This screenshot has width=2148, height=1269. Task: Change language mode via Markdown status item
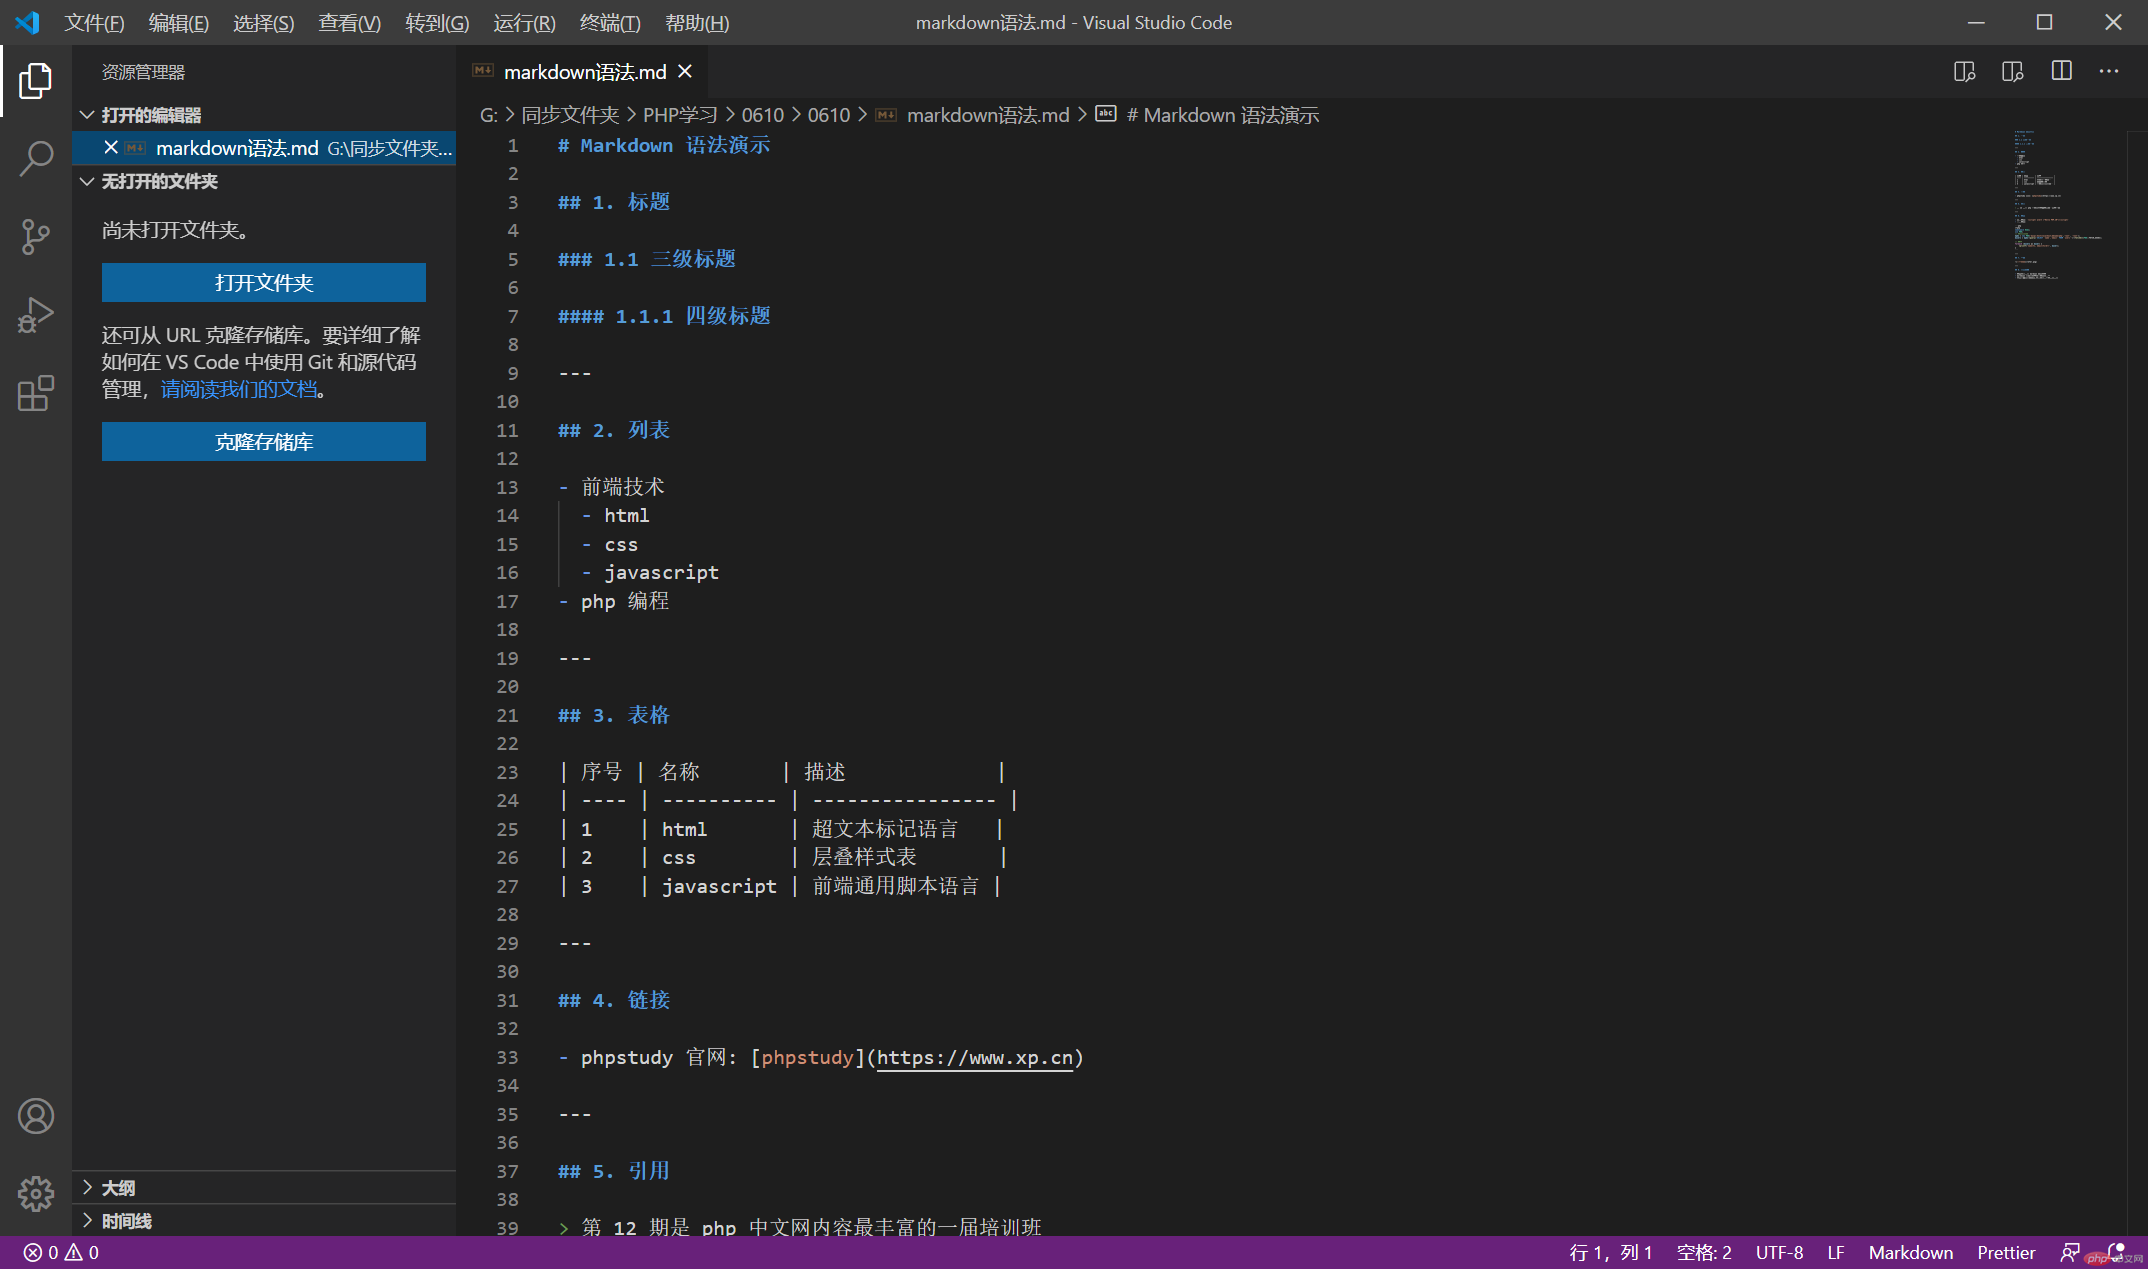[x=1910, y=1252]
